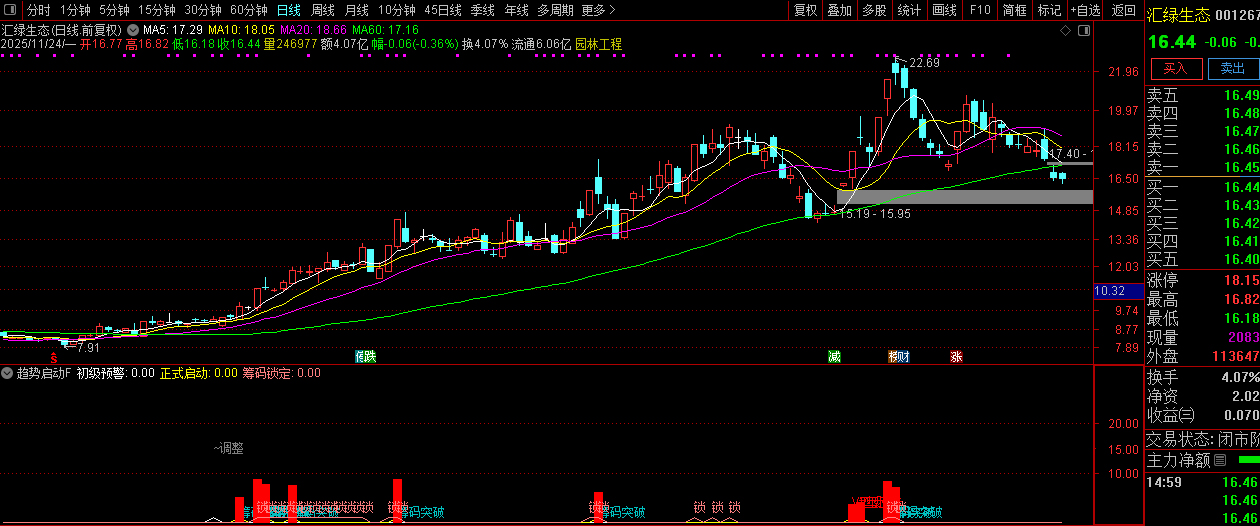The image size is (1260, 526).
Task: Click the 涨跌 marker under the chart
Action: pos(366,356)
